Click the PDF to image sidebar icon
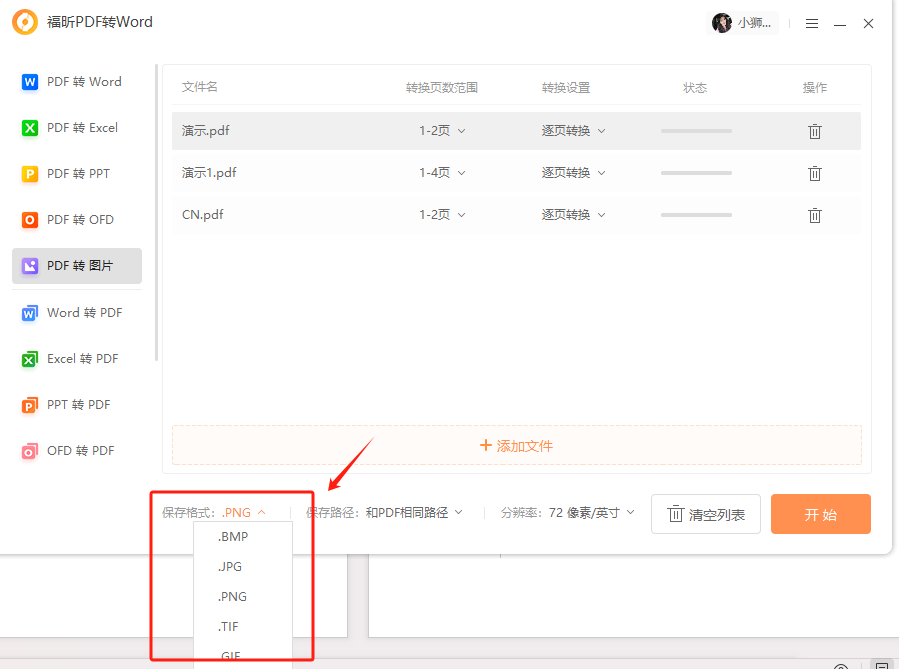 30,266
